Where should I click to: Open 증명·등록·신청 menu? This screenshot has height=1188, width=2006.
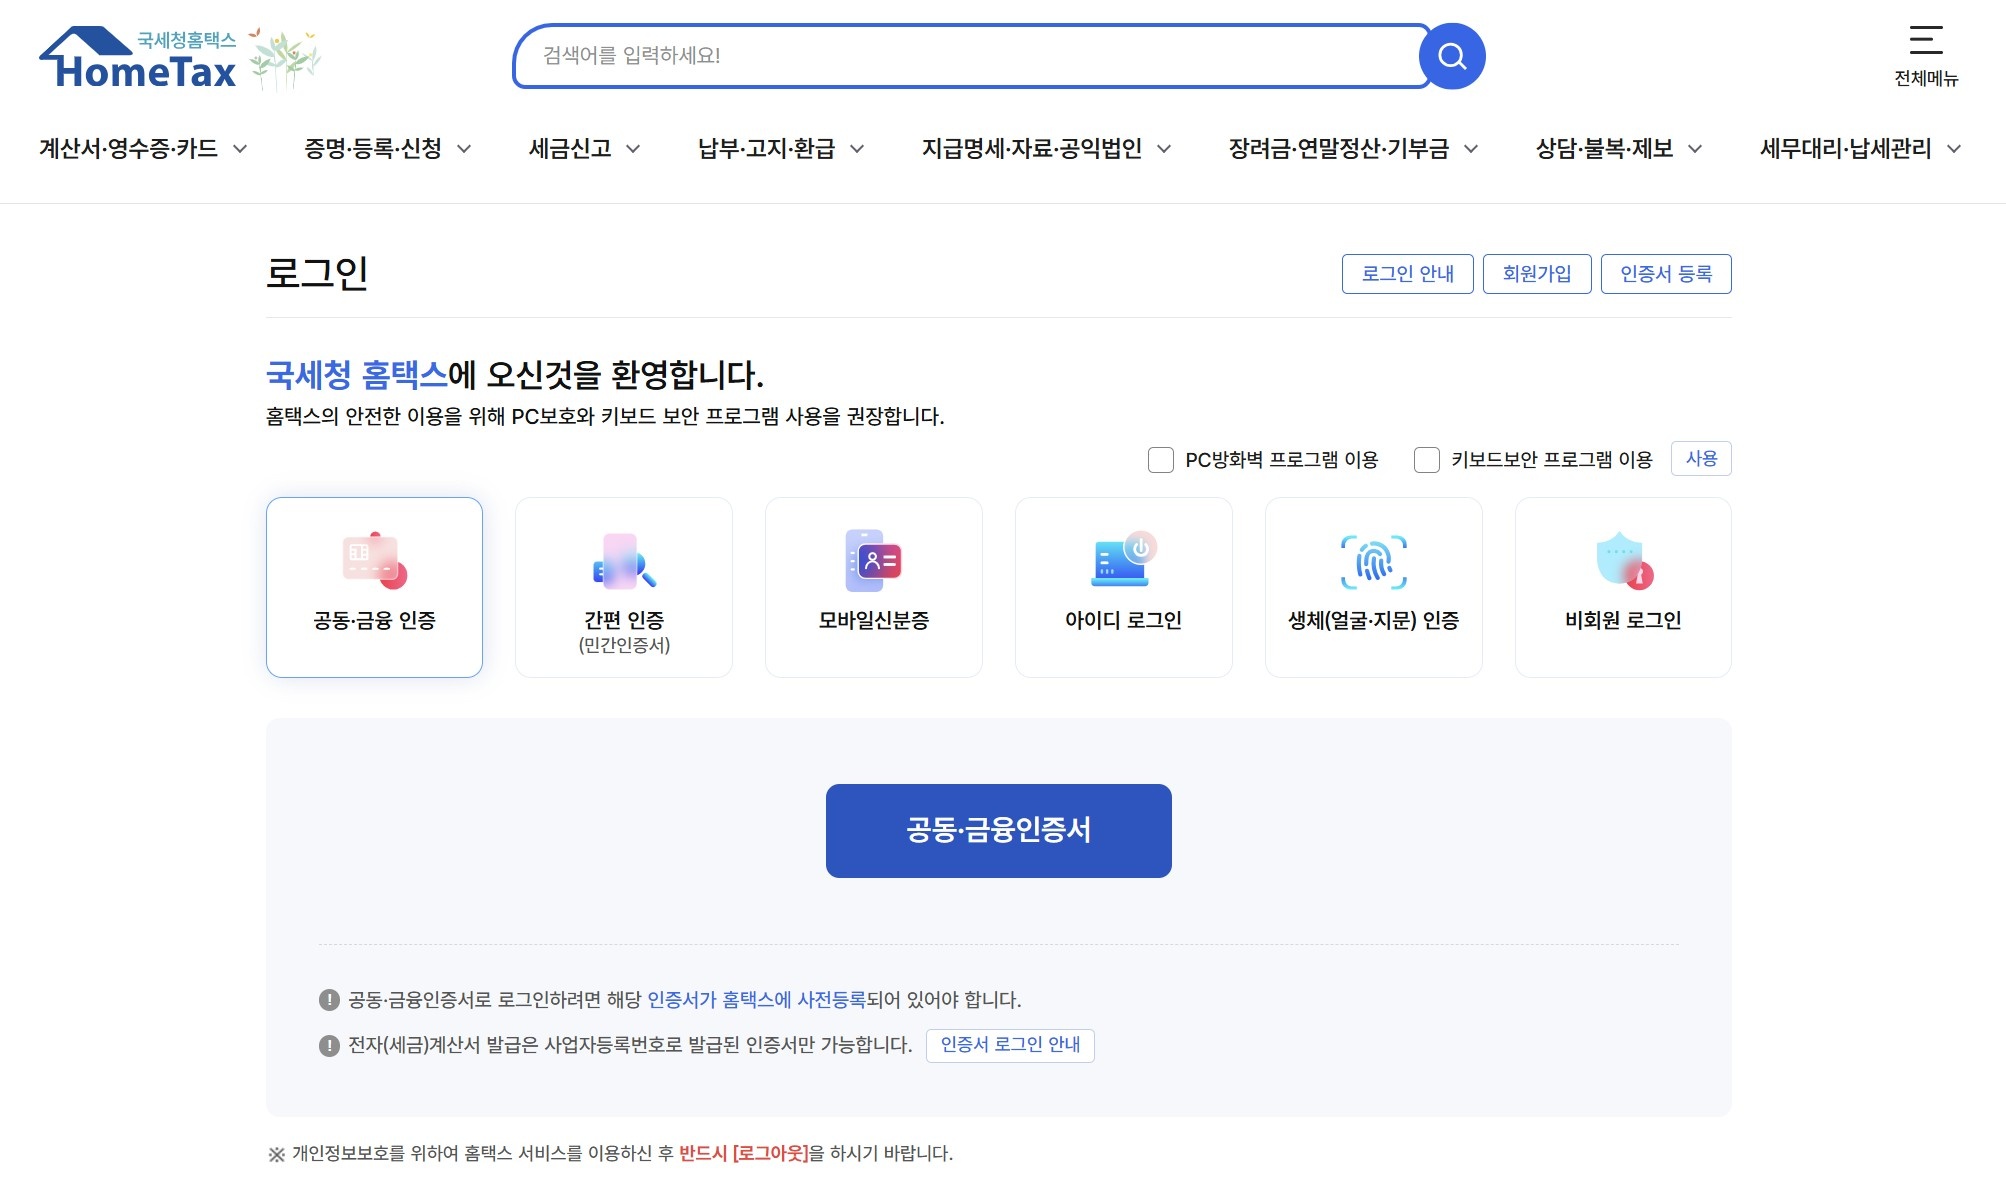pos(373,149)
